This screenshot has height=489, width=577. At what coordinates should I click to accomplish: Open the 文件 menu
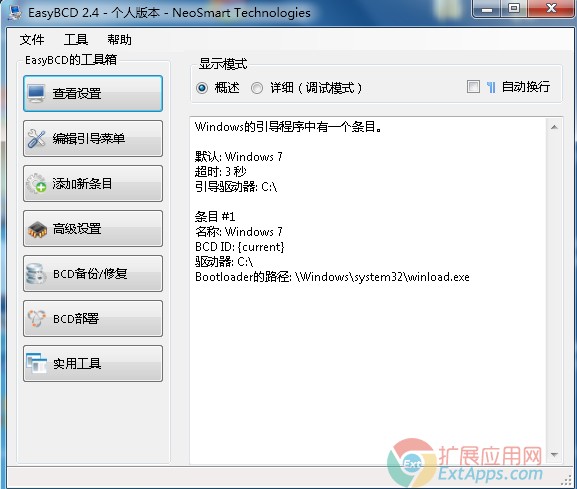(32, 39)
